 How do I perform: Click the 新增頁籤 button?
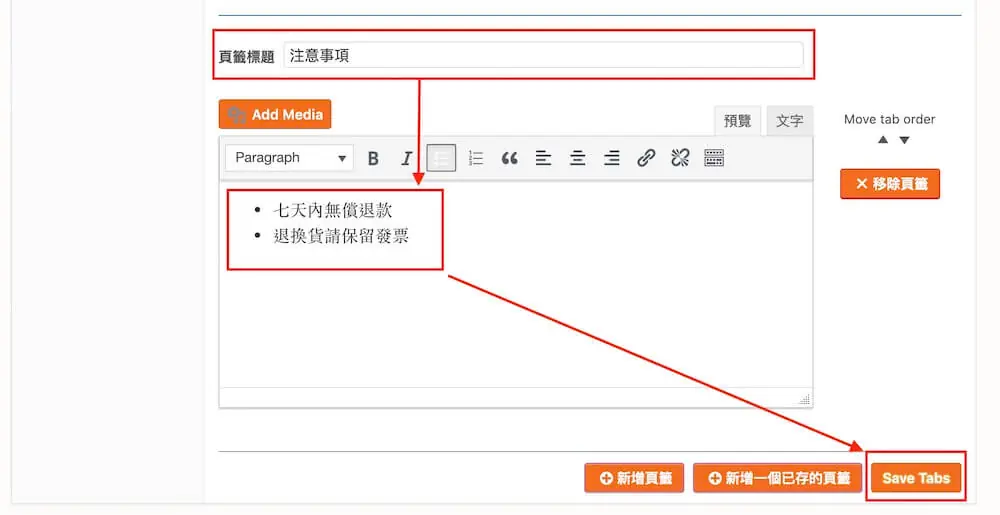coord(634,478)
